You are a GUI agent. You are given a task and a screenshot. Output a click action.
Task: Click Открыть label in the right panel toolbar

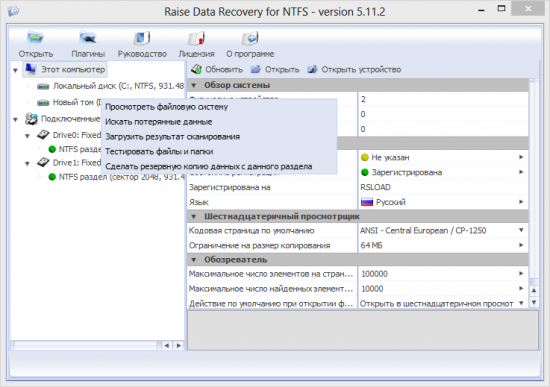pos(282,69)
